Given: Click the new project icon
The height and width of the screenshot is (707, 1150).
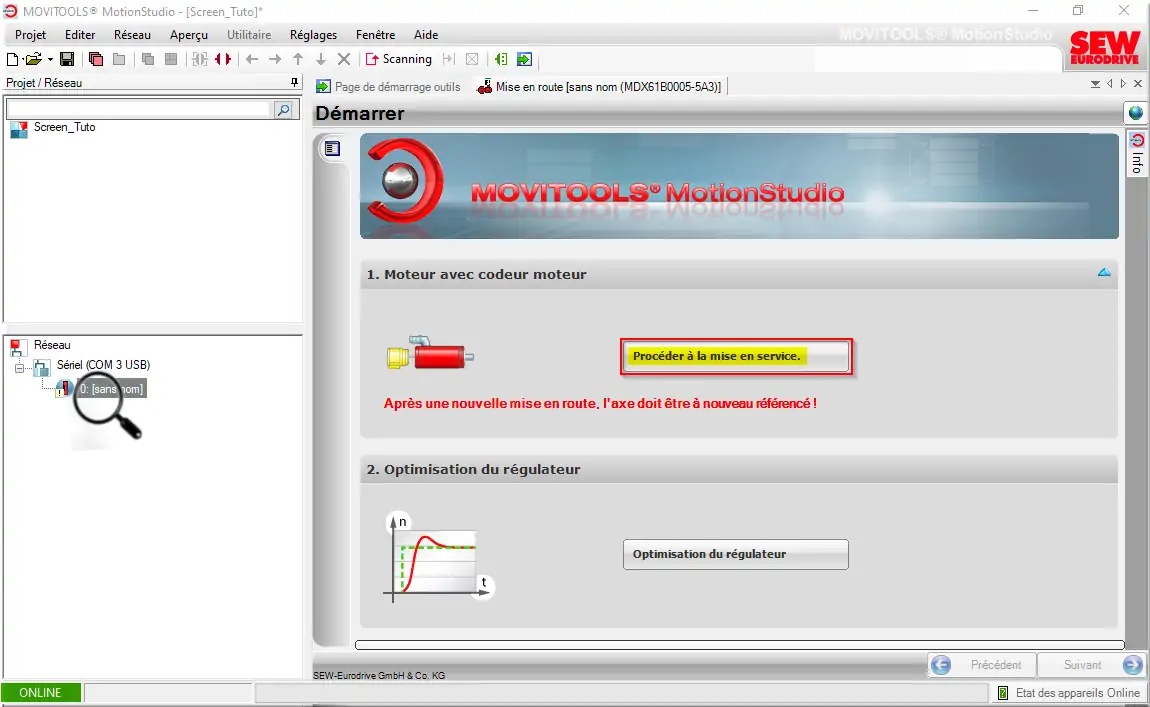Looking at the screenshot, I should click(x=12, y=59).
